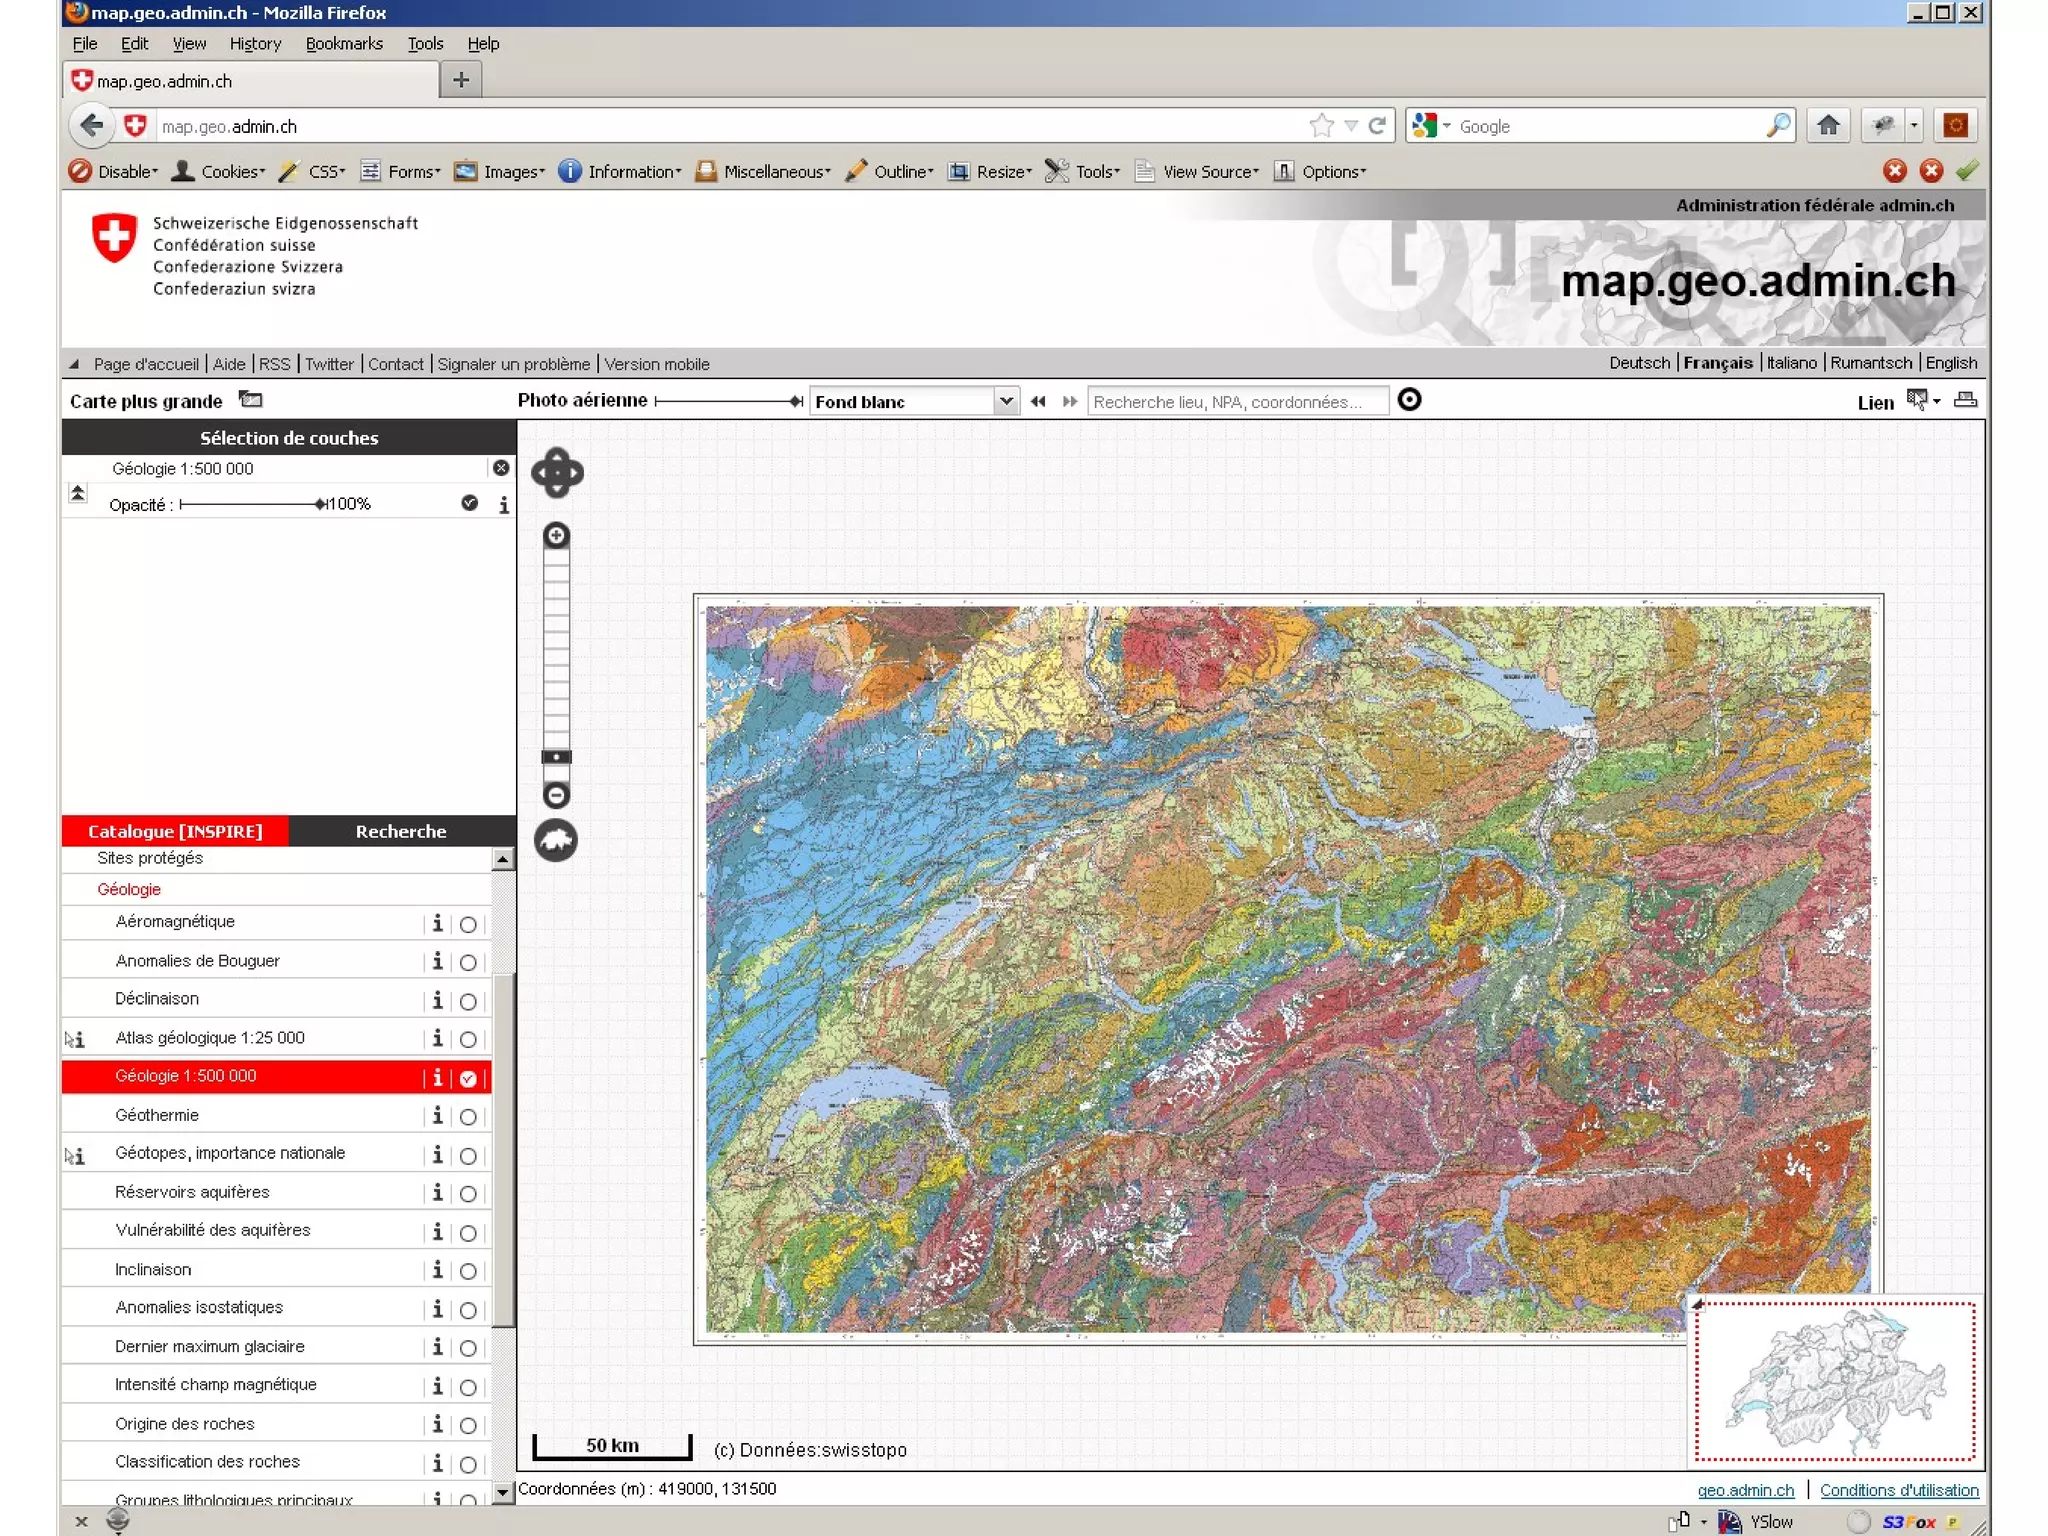The height and width of the screenshot is (1536, 2048).
Task: Click the full extent Switzerland icon
Action: [x=556, y=840]
